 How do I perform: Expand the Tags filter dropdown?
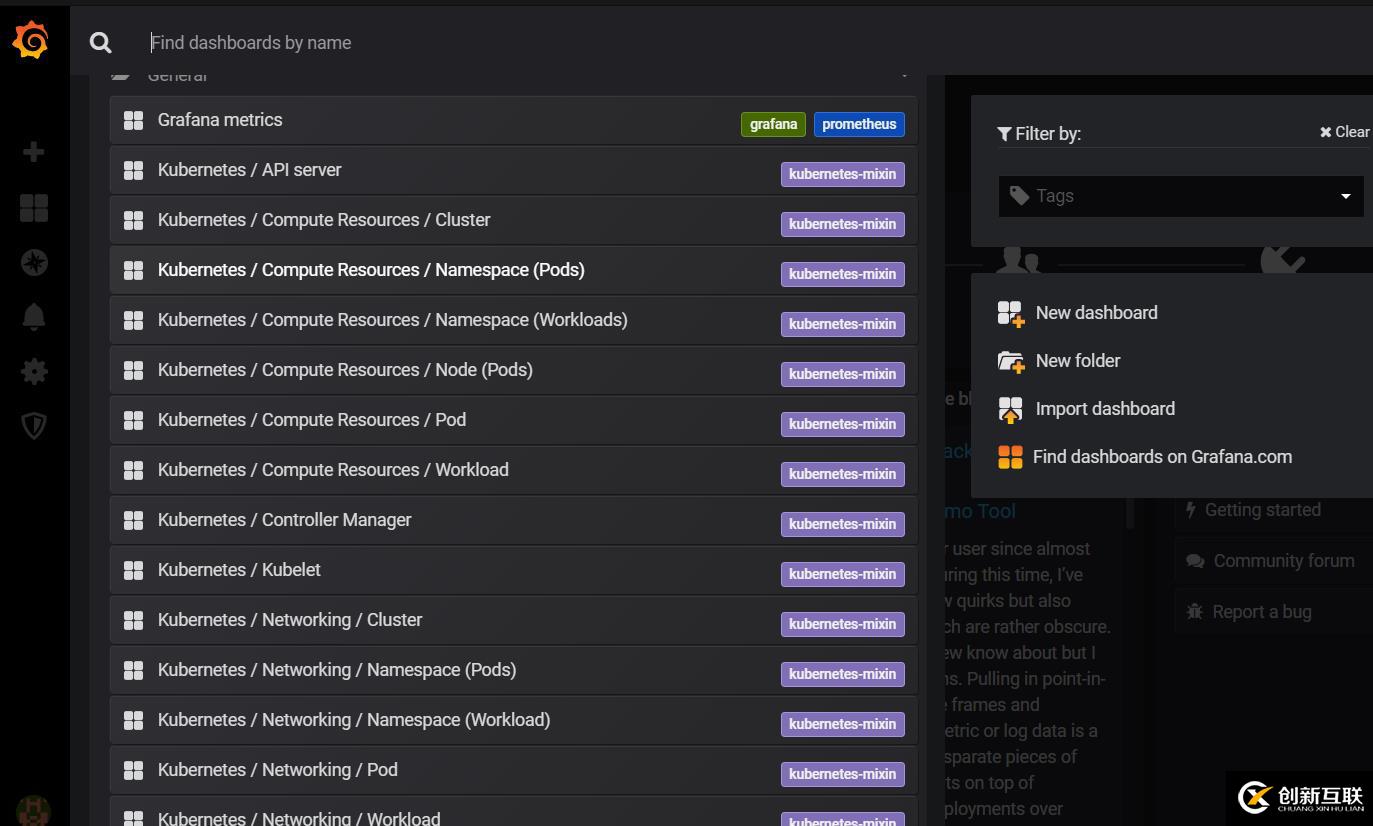pos(1181,196)
